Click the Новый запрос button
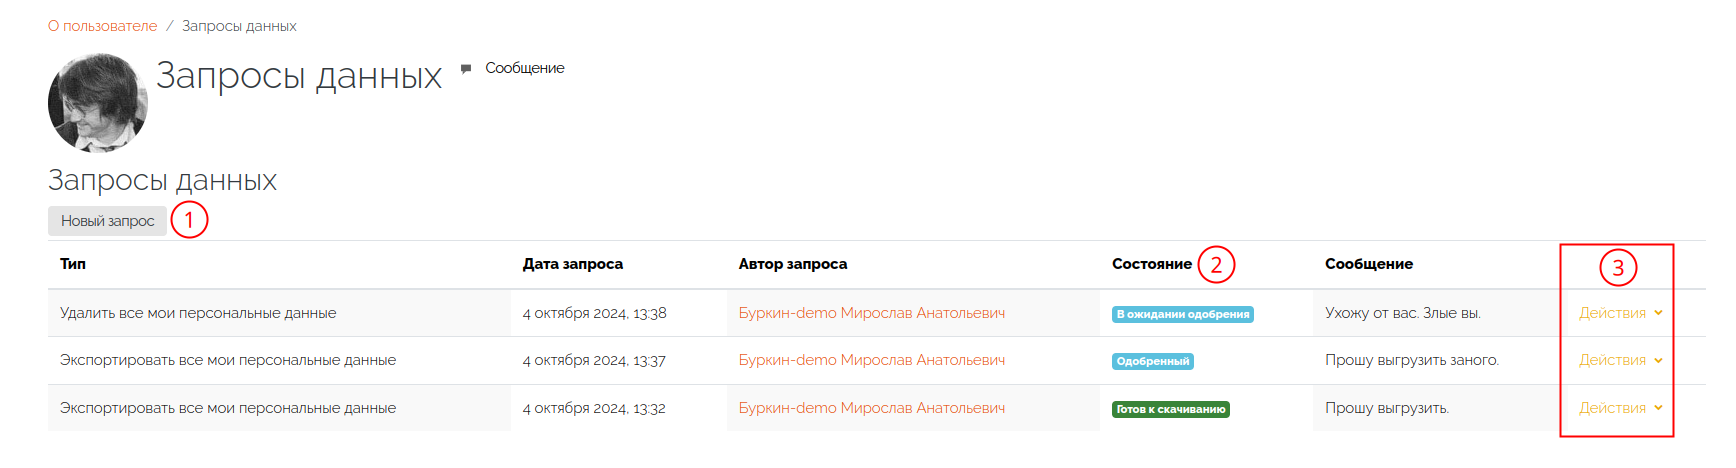1736x468 pixels. pyautogui.click(x=107, y=221)
